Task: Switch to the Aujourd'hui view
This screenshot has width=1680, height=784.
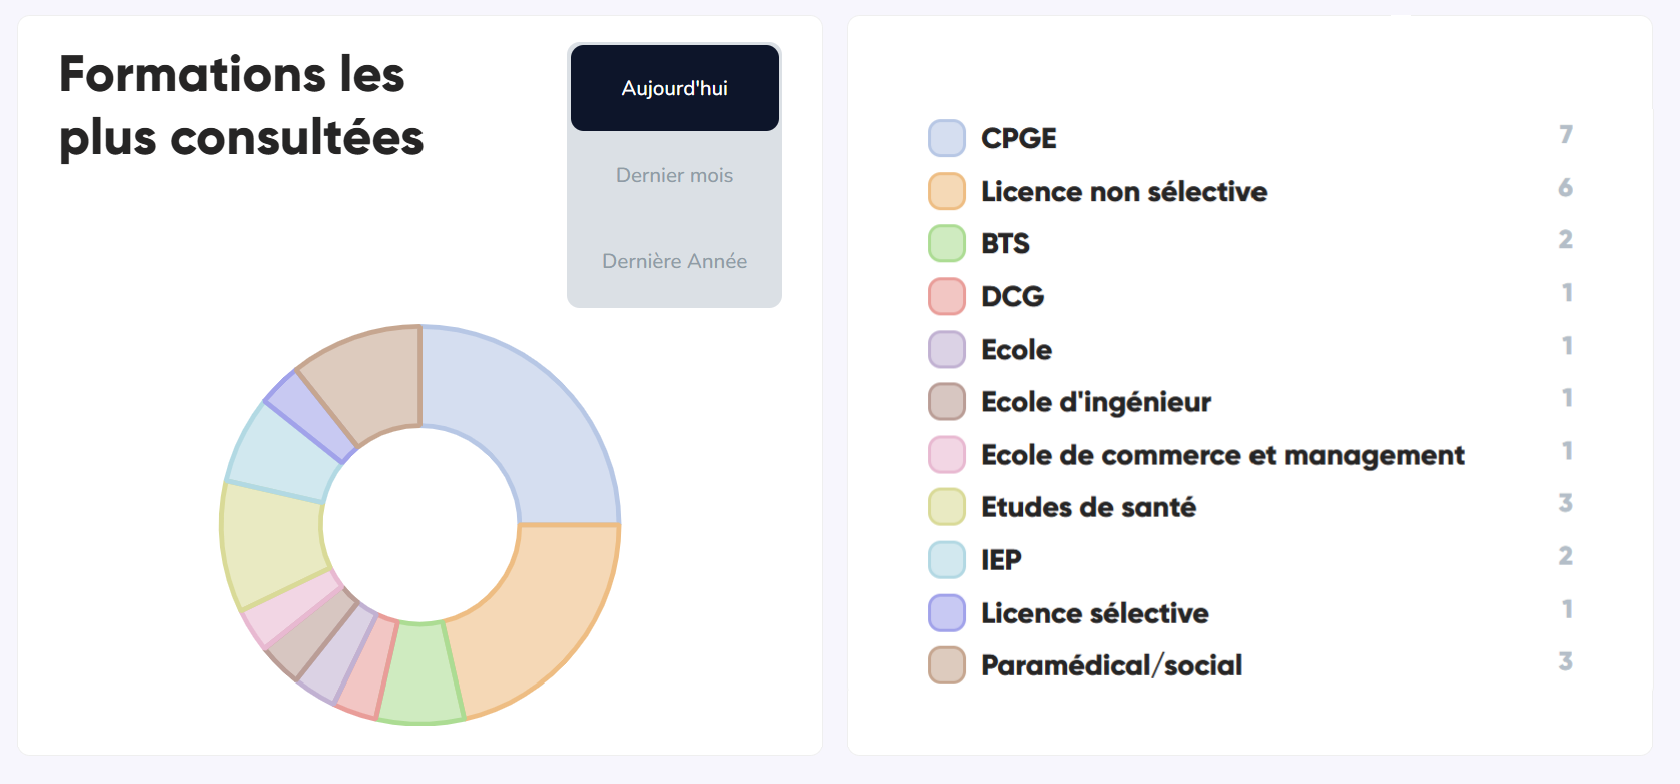Action: 674,88
